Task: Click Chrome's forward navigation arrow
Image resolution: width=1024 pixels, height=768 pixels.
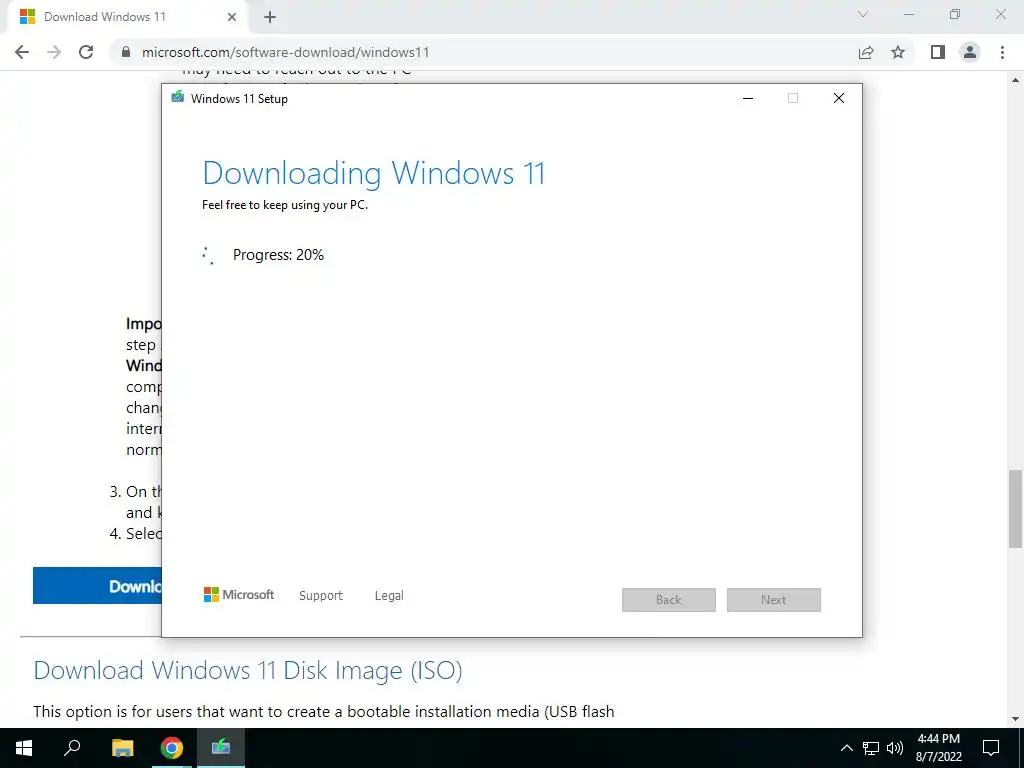Action: pyautogui.click(x=54, y=52)
